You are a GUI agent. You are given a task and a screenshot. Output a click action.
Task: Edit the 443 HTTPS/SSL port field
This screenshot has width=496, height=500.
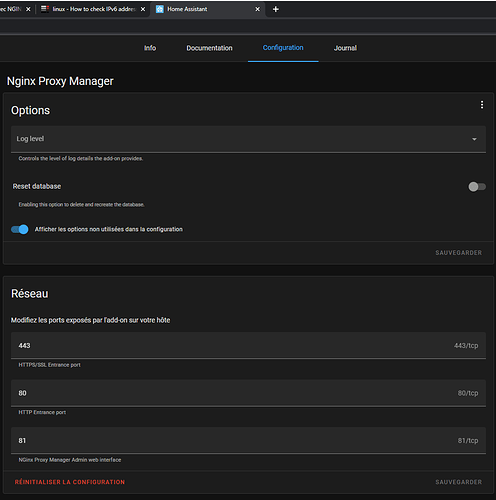(248, 345)
